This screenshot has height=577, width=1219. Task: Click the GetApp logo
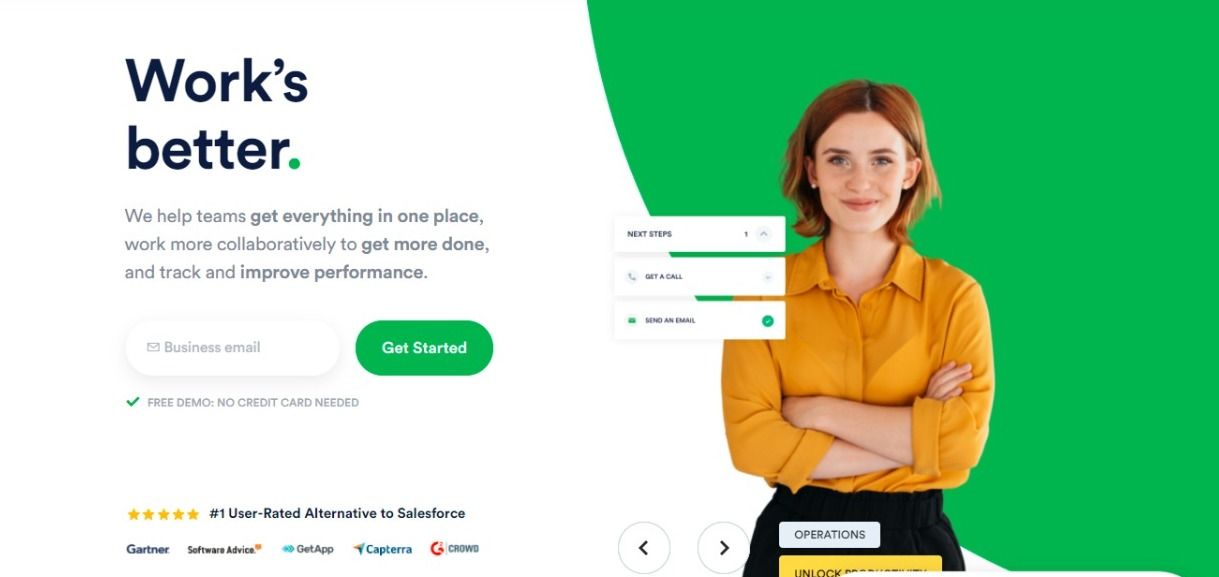tap(307, 549)
